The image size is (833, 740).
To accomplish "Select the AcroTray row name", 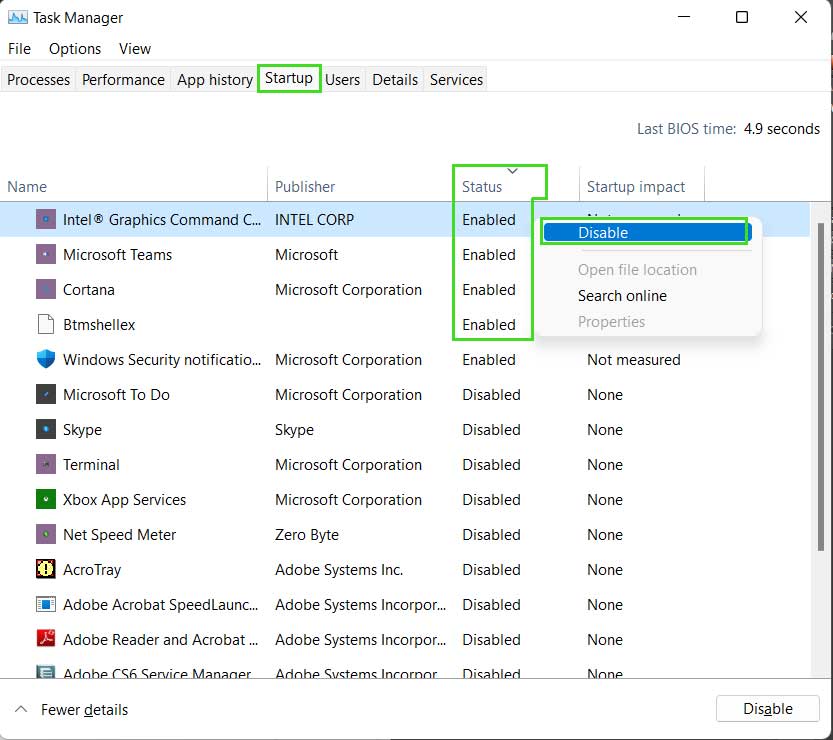I will [x=92, y=569].
